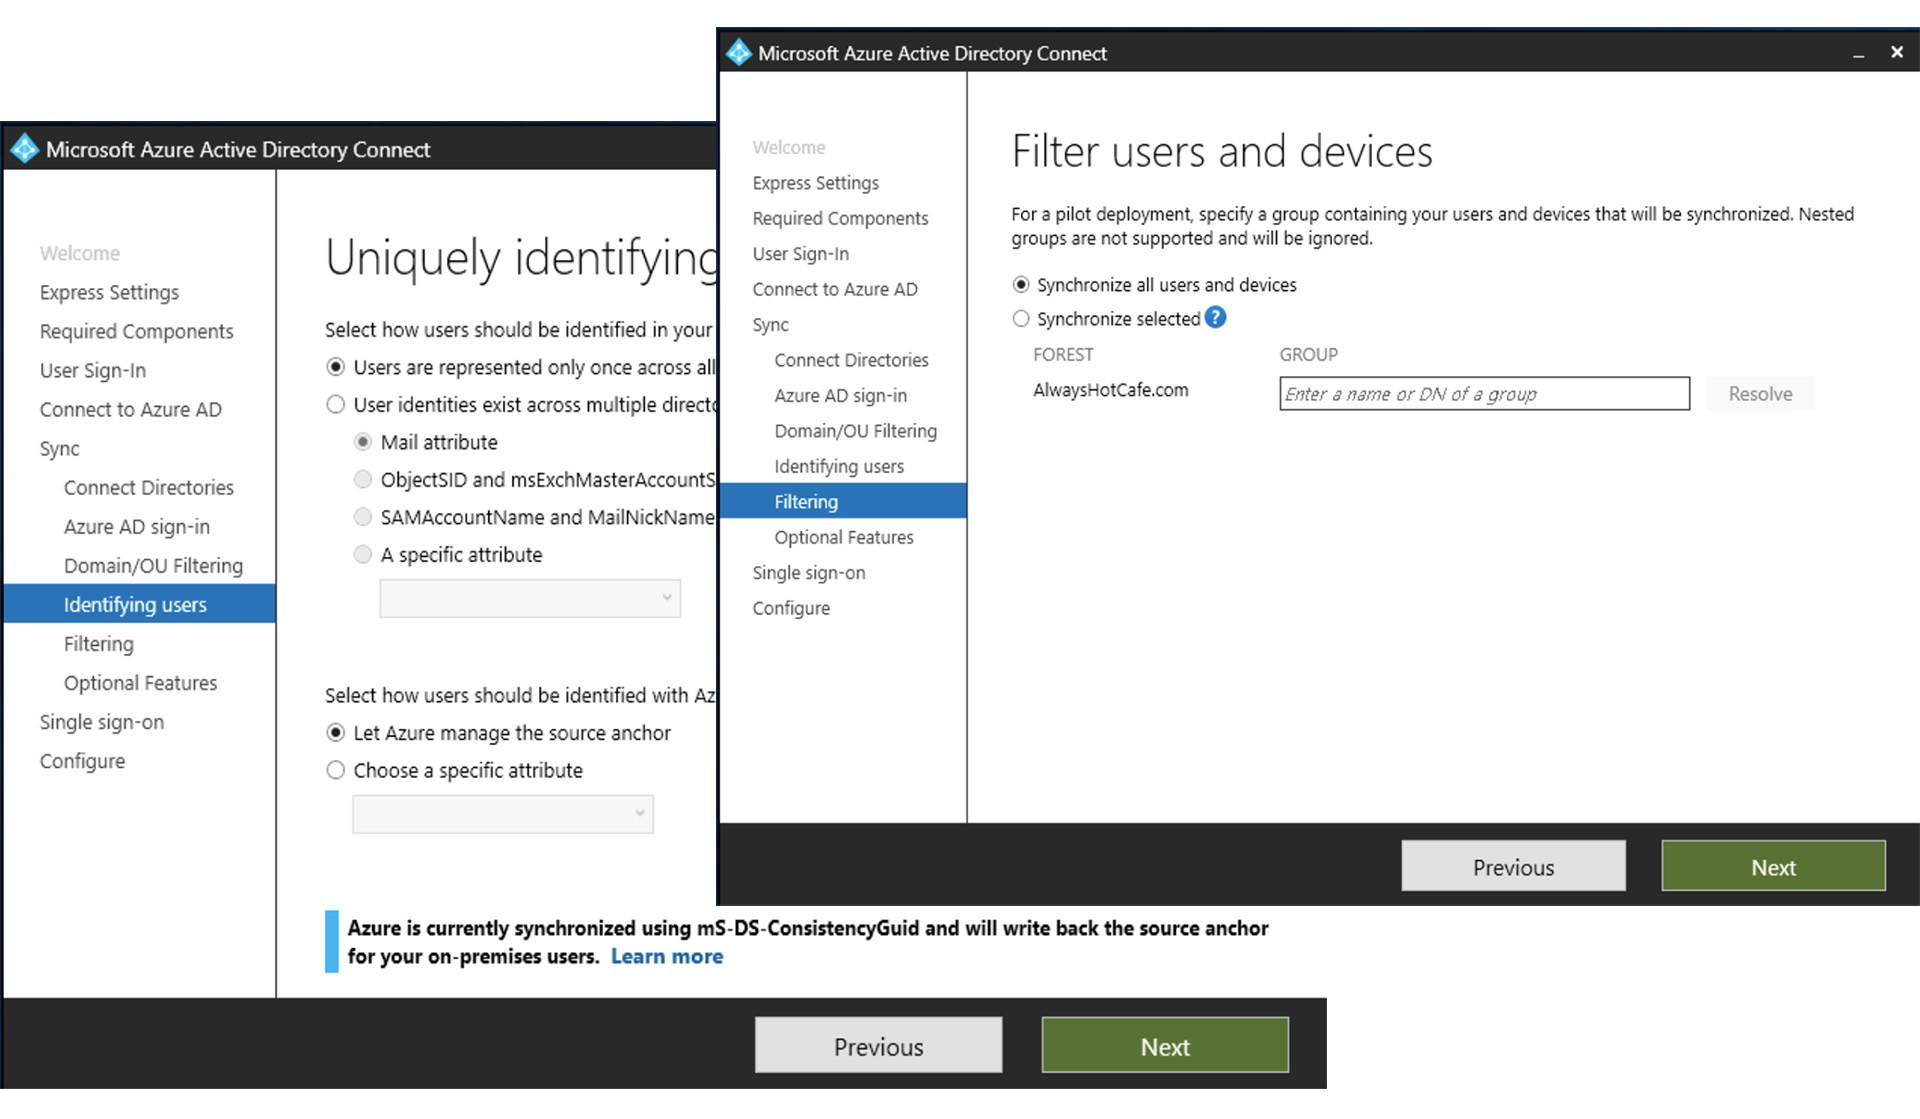Switch to the Single sign-on step

point(809,572)
